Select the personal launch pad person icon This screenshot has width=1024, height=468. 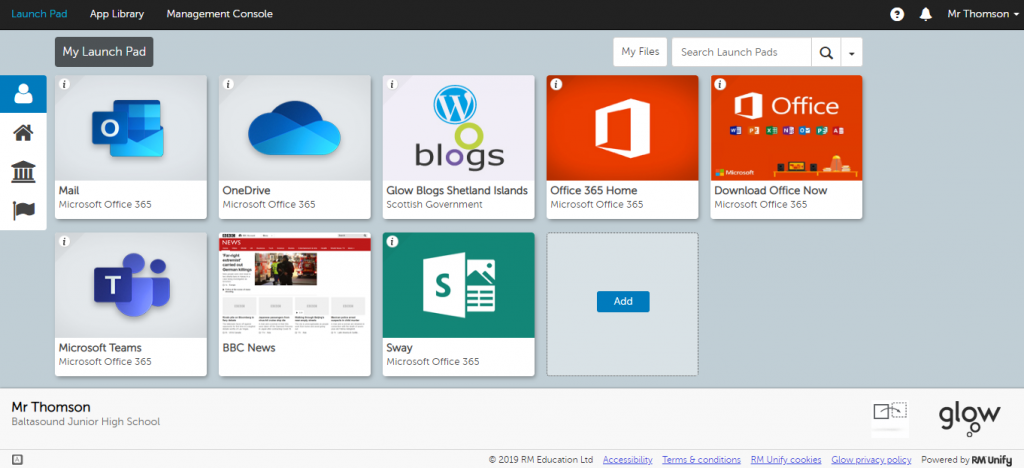point(23,94)
